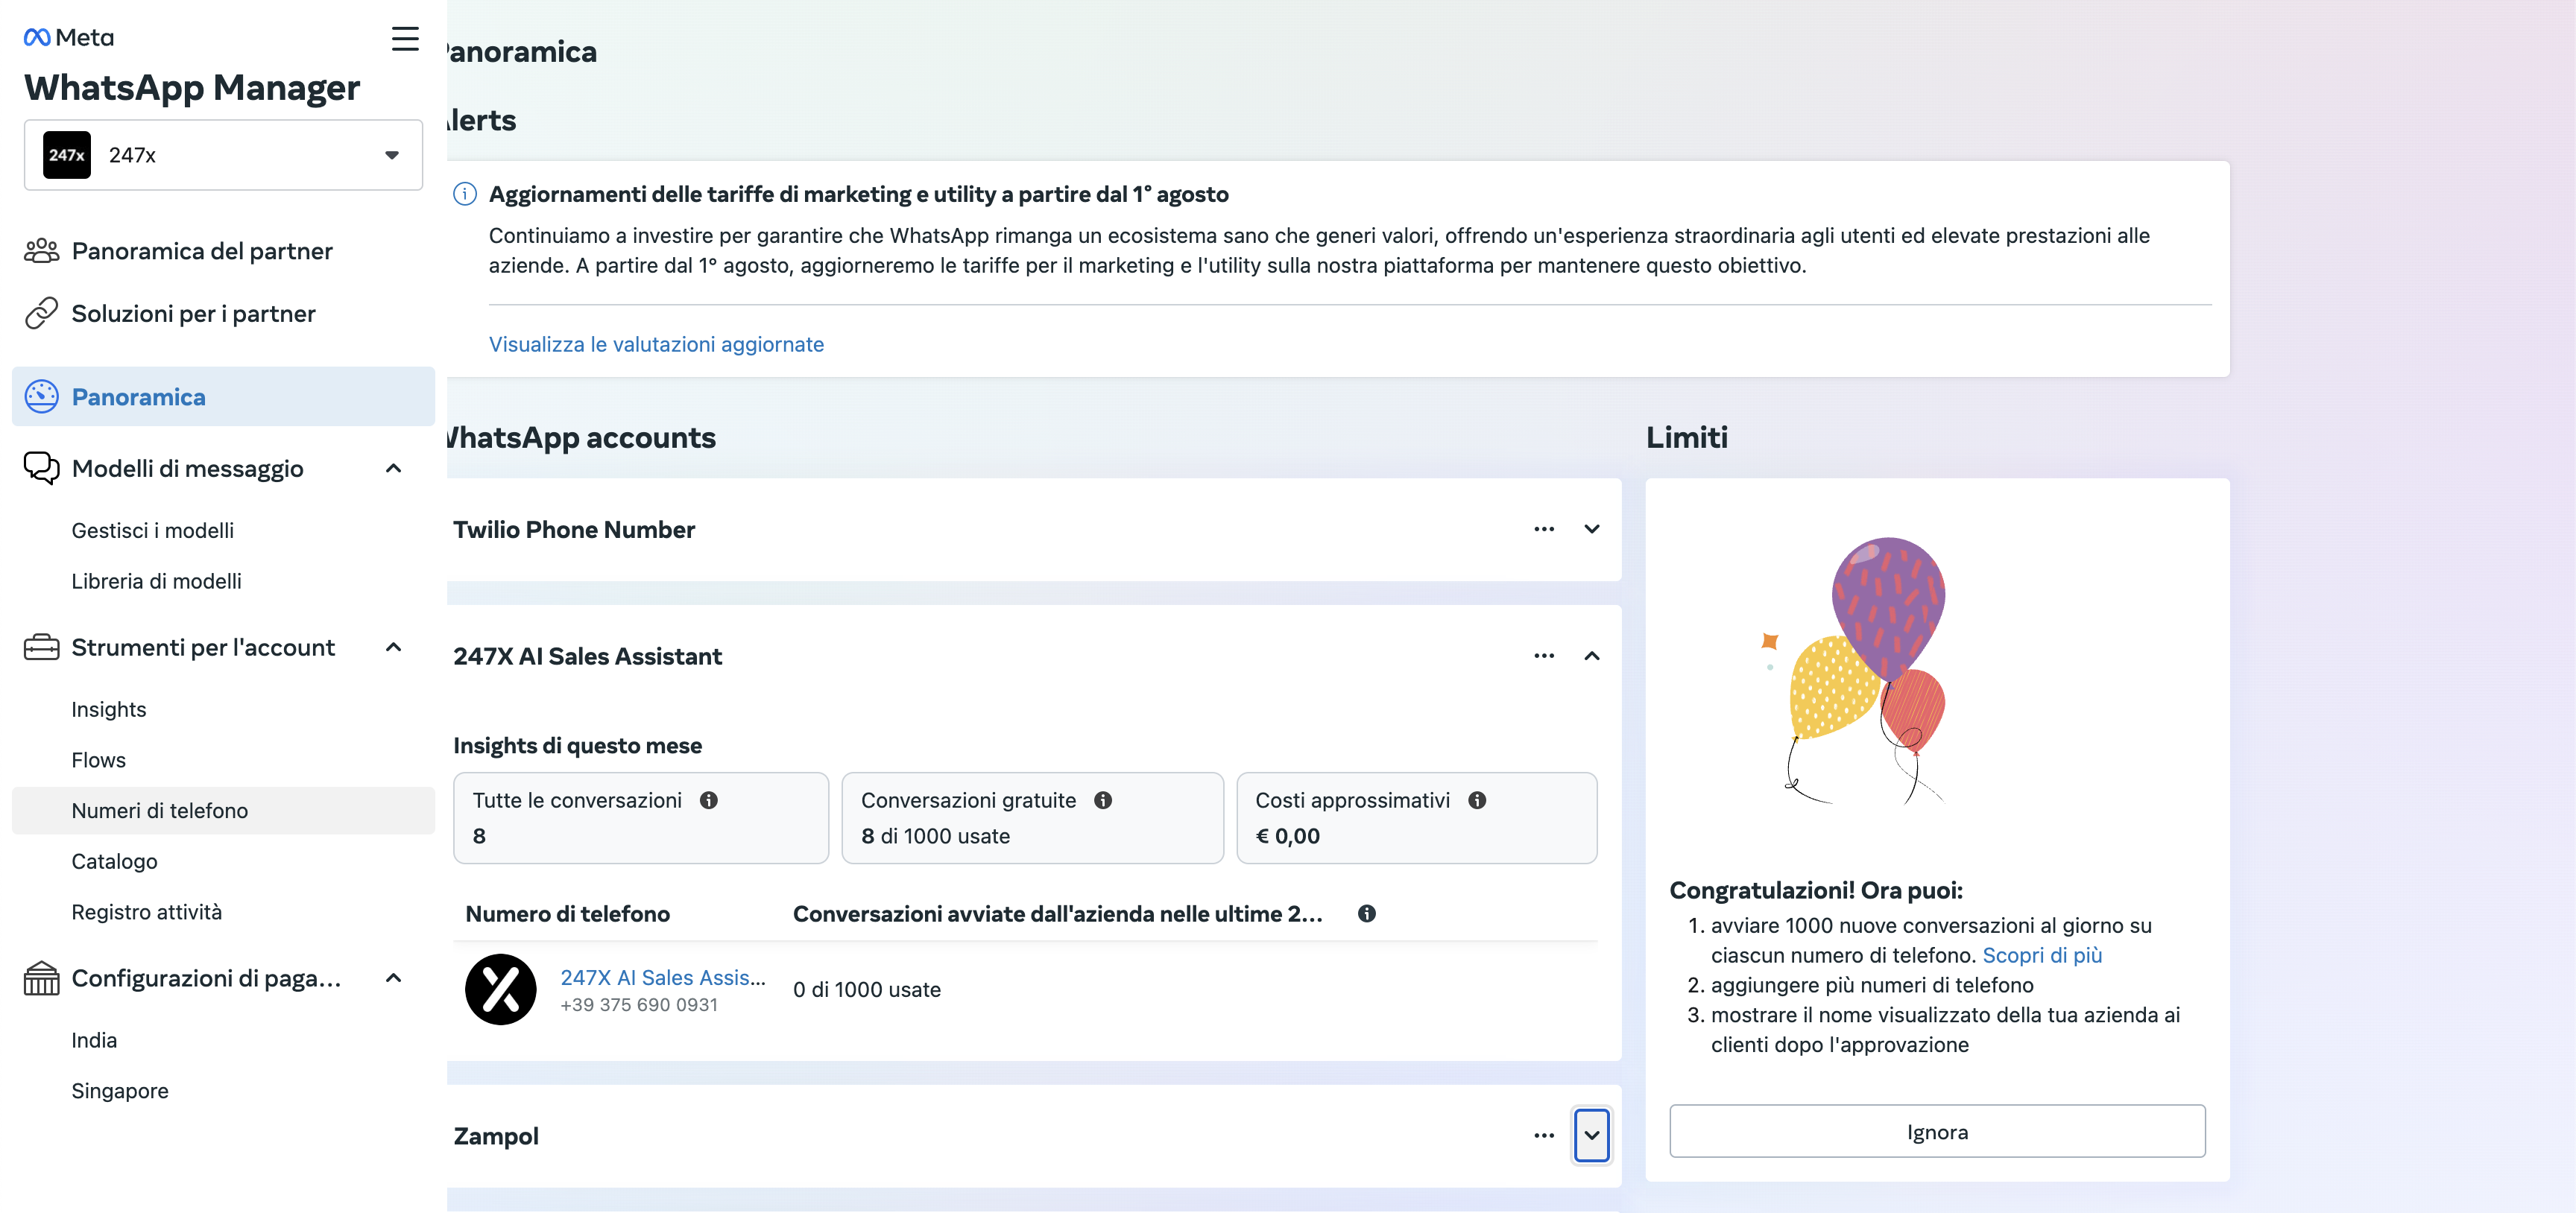This screenshot has width=2576, height=1213.
Task: Click info icon next to Tutte le conversazioni
Action: tap(709, 800)
